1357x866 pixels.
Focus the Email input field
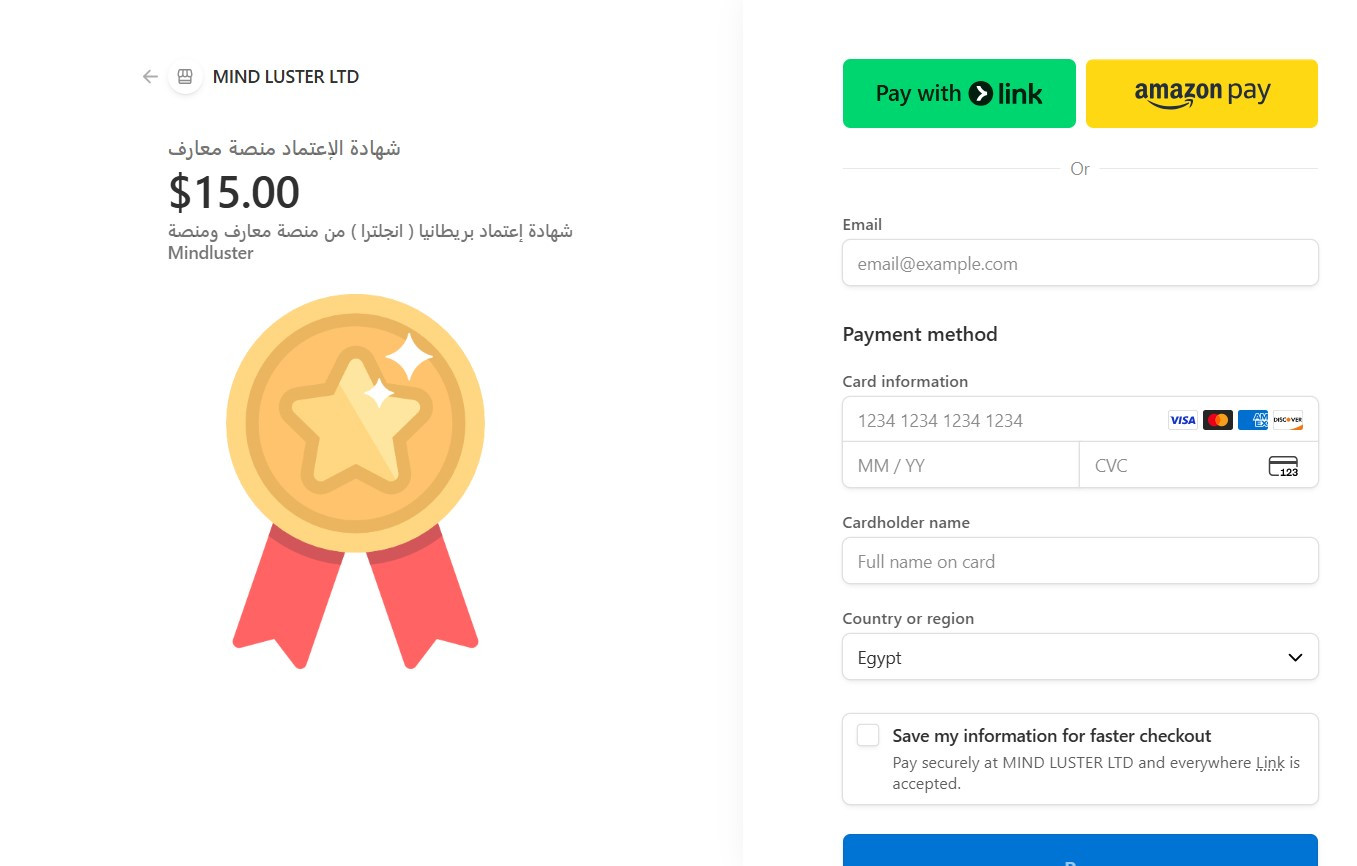(x=1080, y=264)
